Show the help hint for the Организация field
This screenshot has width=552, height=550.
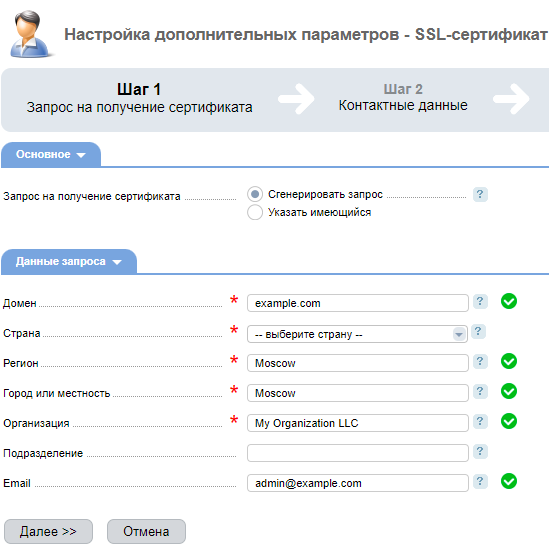pyautogui.click(x=480, y=421)
